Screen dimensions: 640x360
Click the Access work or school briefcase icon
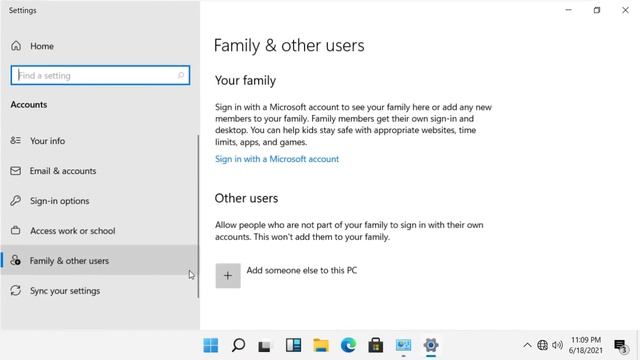pyautogui.click(x=16, y=230)
